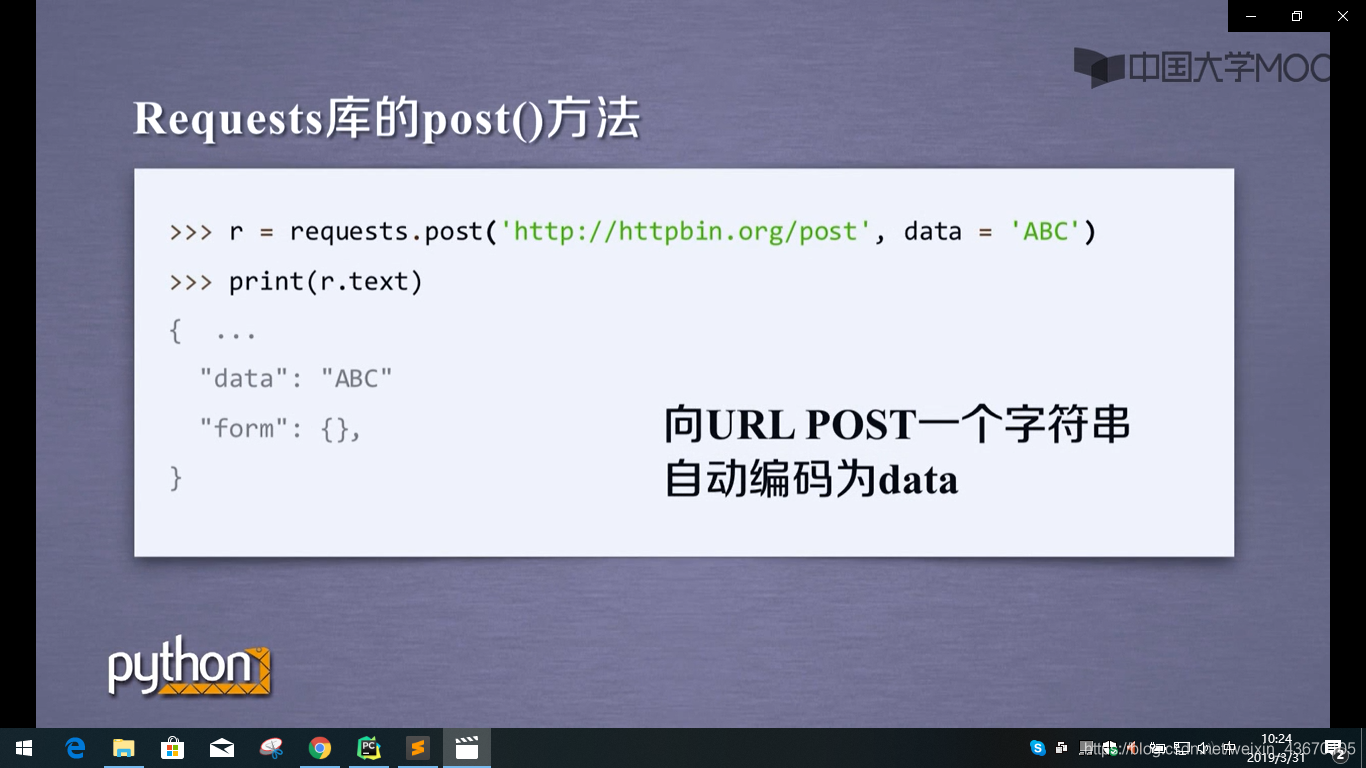
Task: Open the Snipping Tool taskbar icon
Action: coord(271,748)
